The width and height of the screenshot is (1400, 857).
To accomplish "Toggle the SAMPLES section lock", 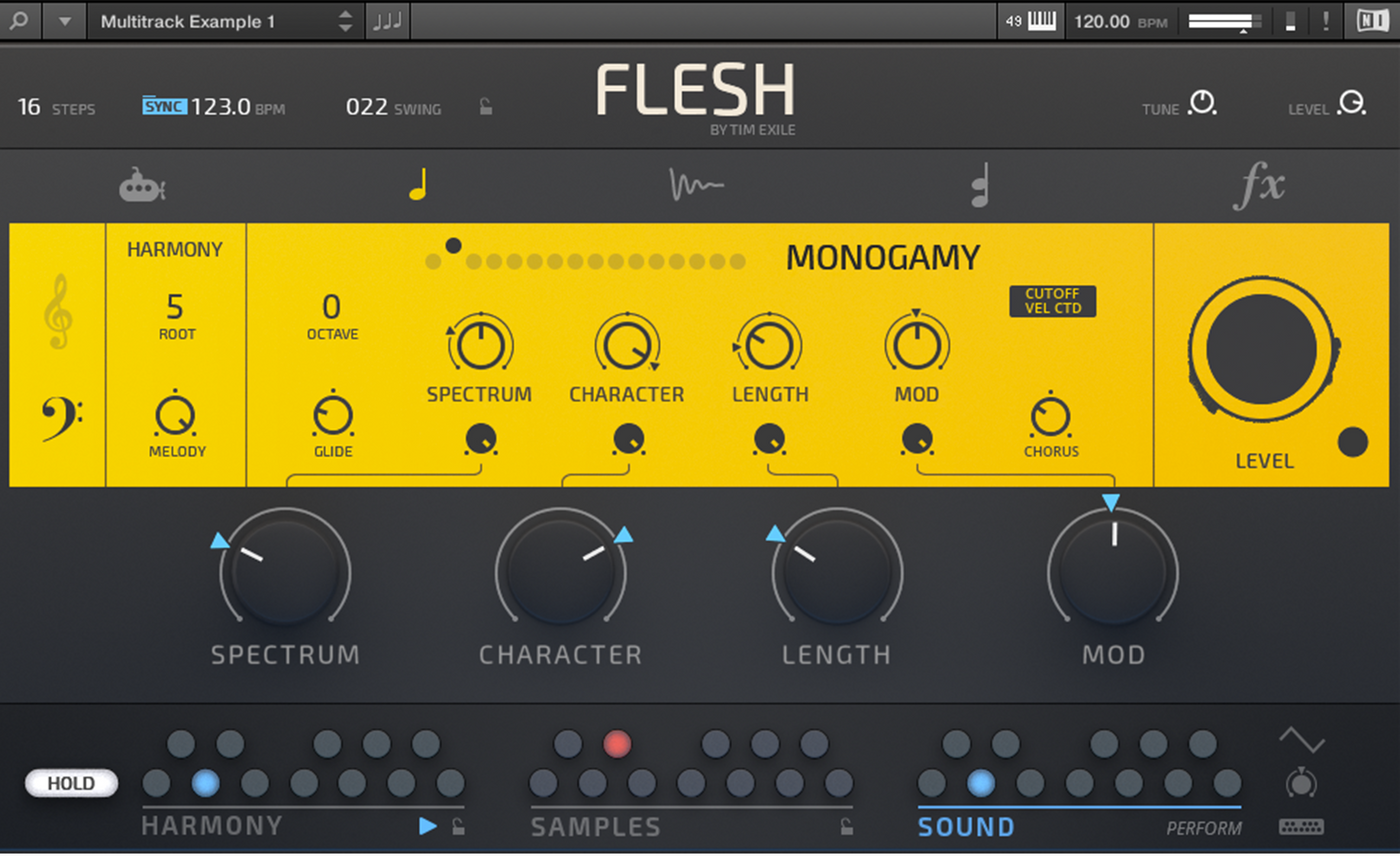I will (846, 826).
